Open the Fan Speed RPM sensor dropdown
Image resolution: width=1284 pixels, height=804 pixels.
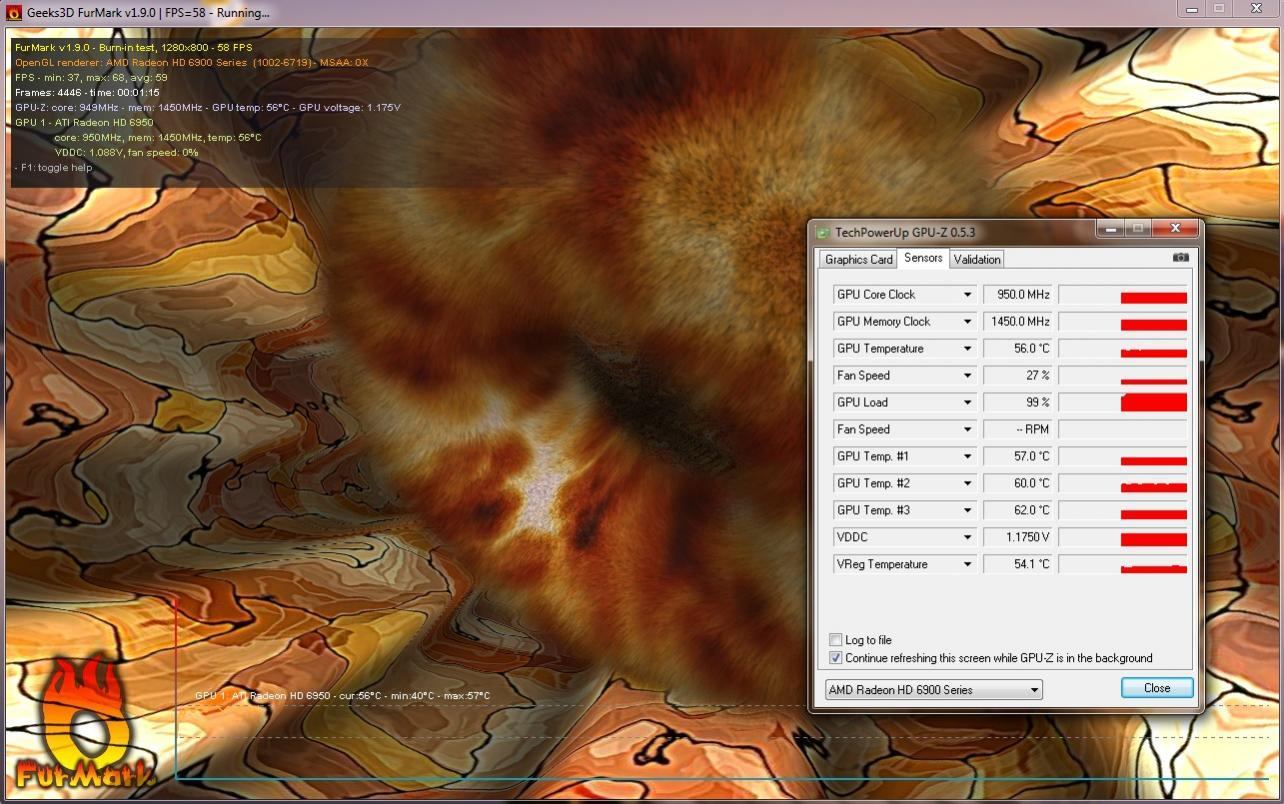click(967, 430)
